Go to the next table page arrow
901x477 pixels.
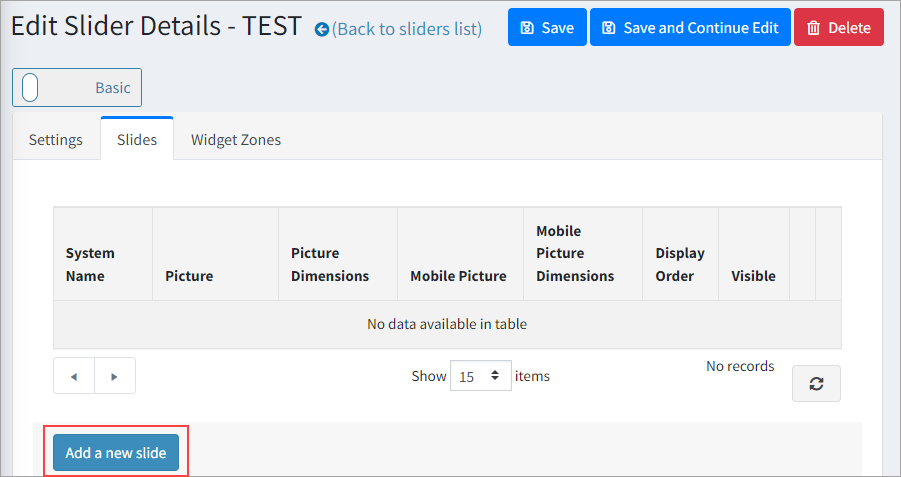pos(115,376)
